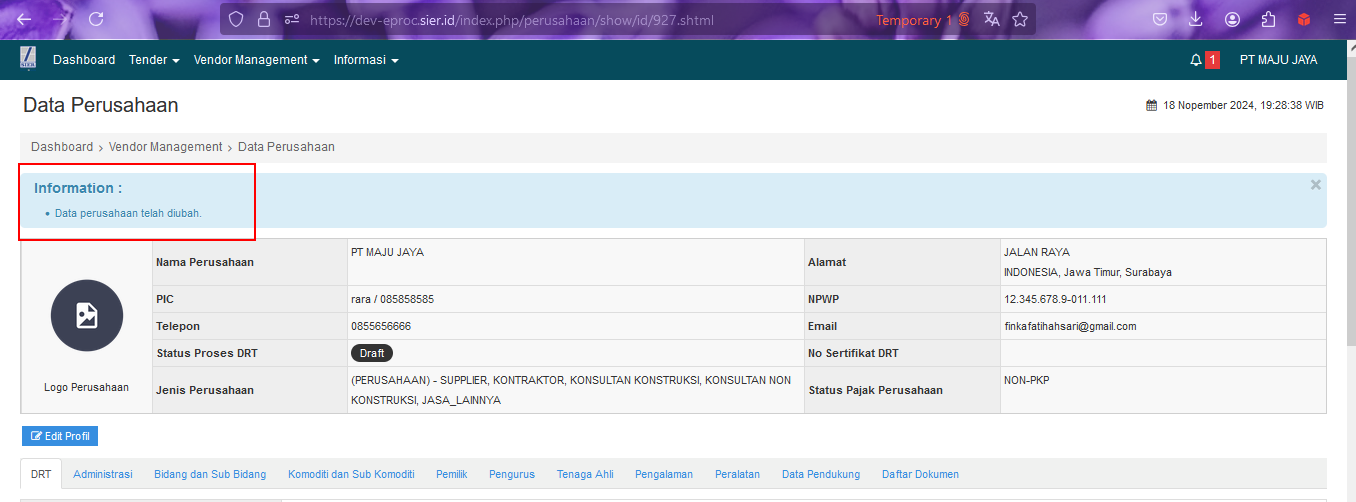Expand the Tender dropdown menu

tap(154, 60)
